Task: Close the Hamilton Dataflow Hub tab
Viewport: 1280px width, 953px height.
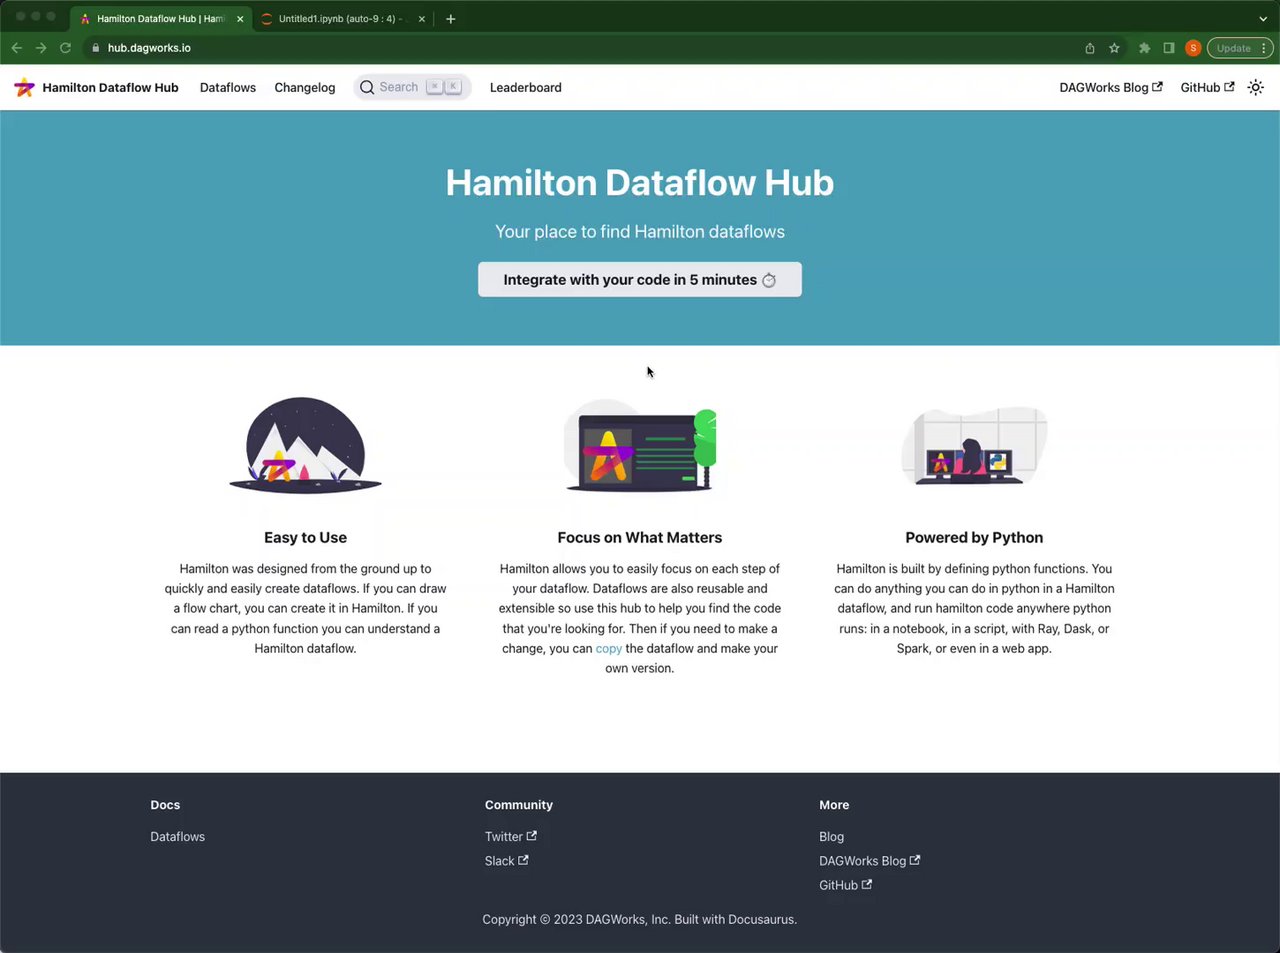Action: pyautogui.click(x=240, y=19)
